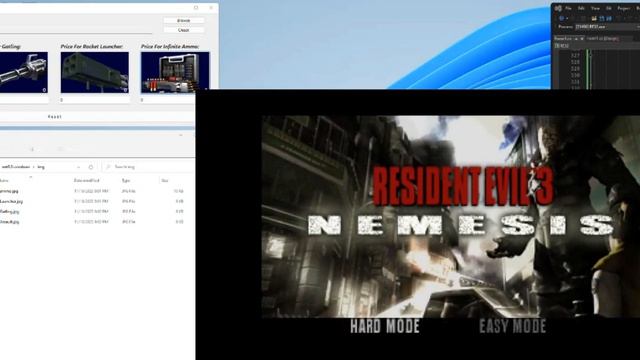Viewport: 640px width, 360px height.
Task: Refresh the File Explorer folder view
Action: [x=91, y=167]
